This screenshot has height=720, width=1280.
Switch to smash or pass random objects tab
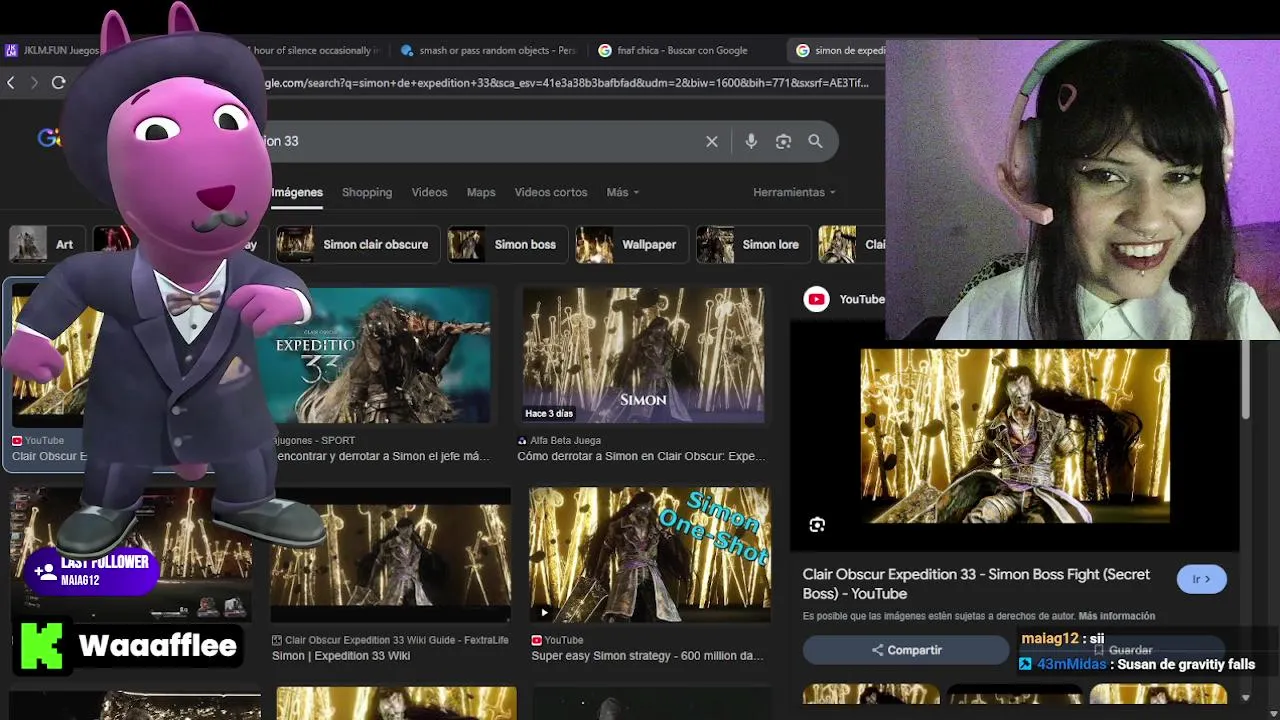pos(488,50)
